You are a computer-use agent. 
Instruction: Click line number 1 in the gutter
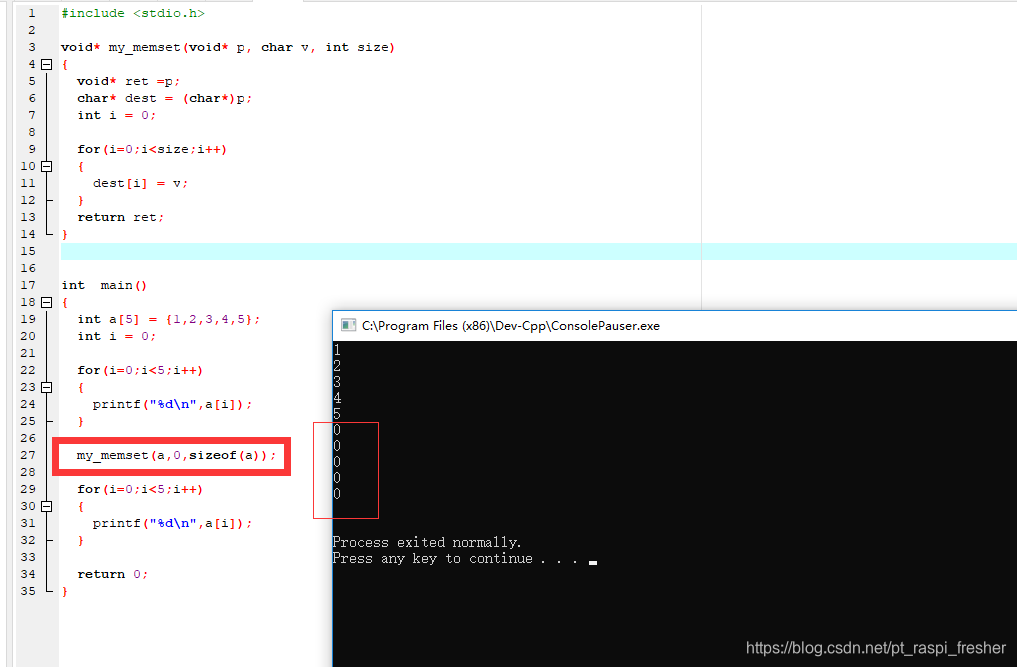click(x=32, y=13)
